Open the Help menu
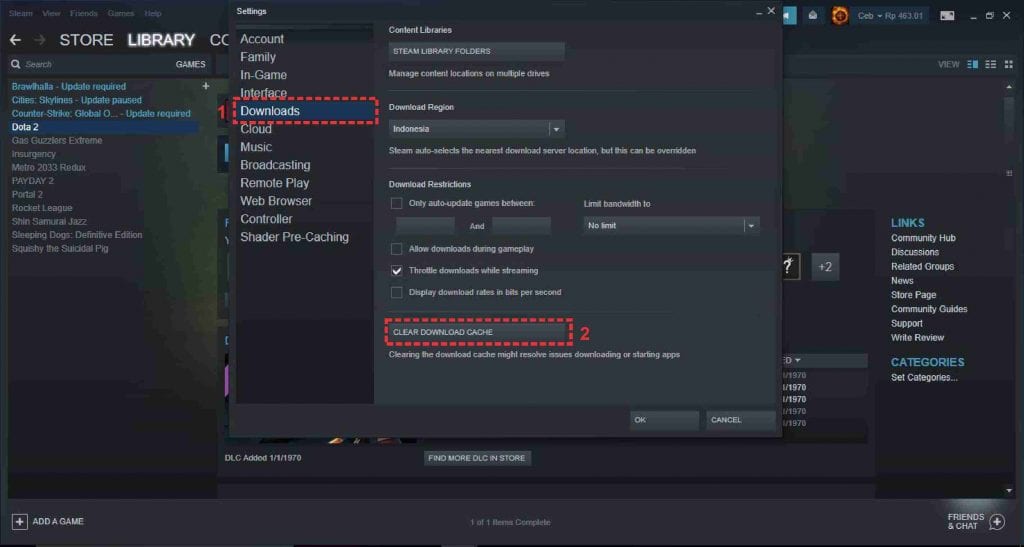This screenshot has height=547, width=1024. (x=153, y=13)
